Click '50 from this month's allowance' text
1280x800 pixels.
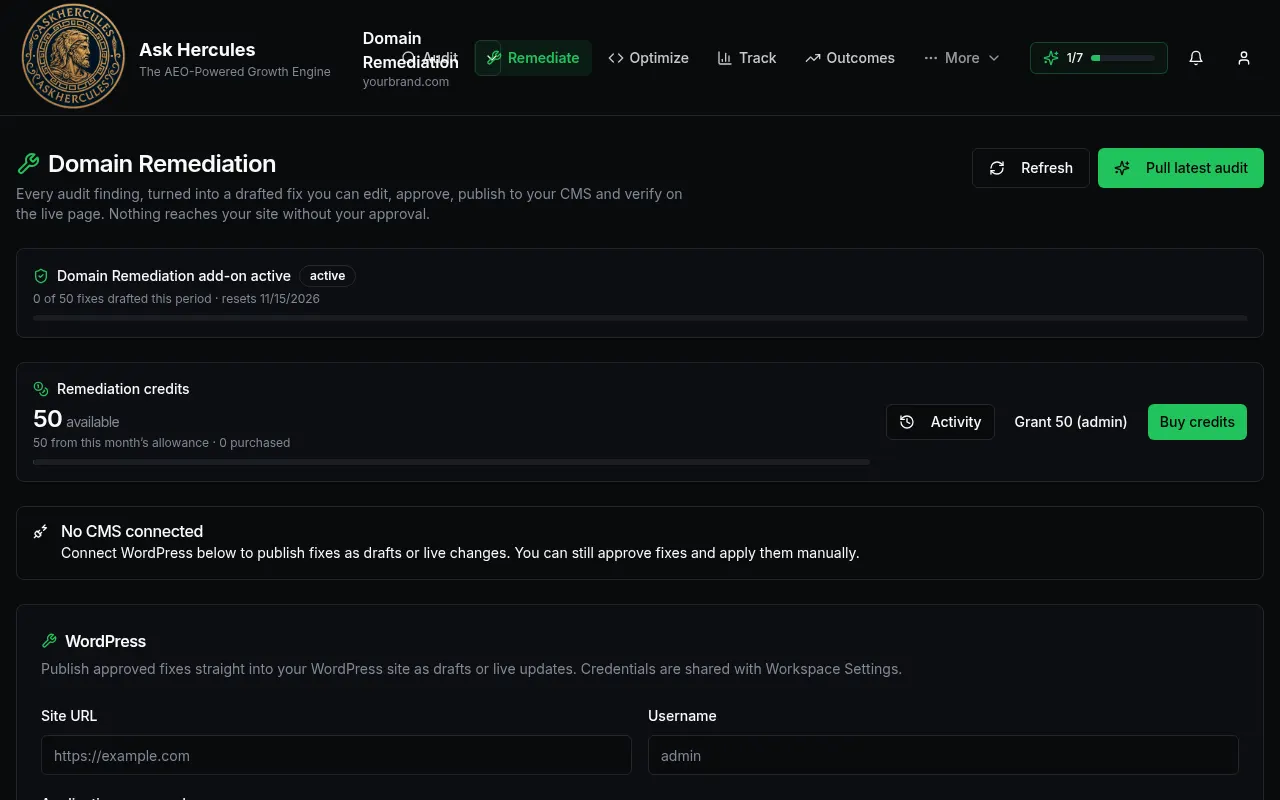121,442
